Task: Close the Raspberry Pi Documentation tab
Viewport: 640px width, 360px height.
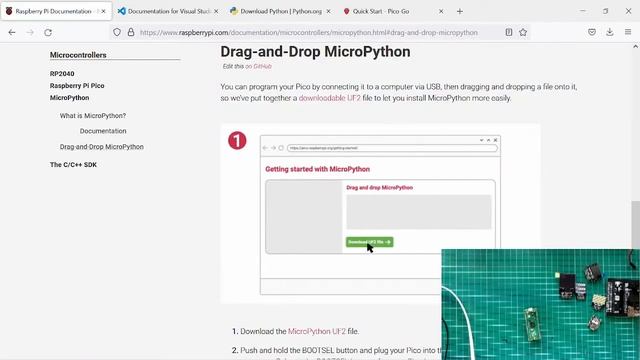Action: click(103, 11)
